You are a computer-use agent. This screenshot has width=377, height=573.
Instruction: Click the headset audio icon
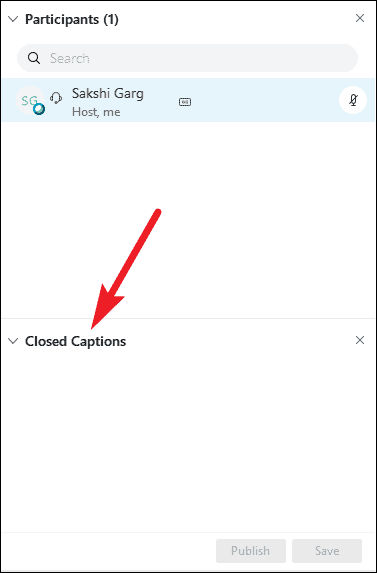tap(56, 98)
